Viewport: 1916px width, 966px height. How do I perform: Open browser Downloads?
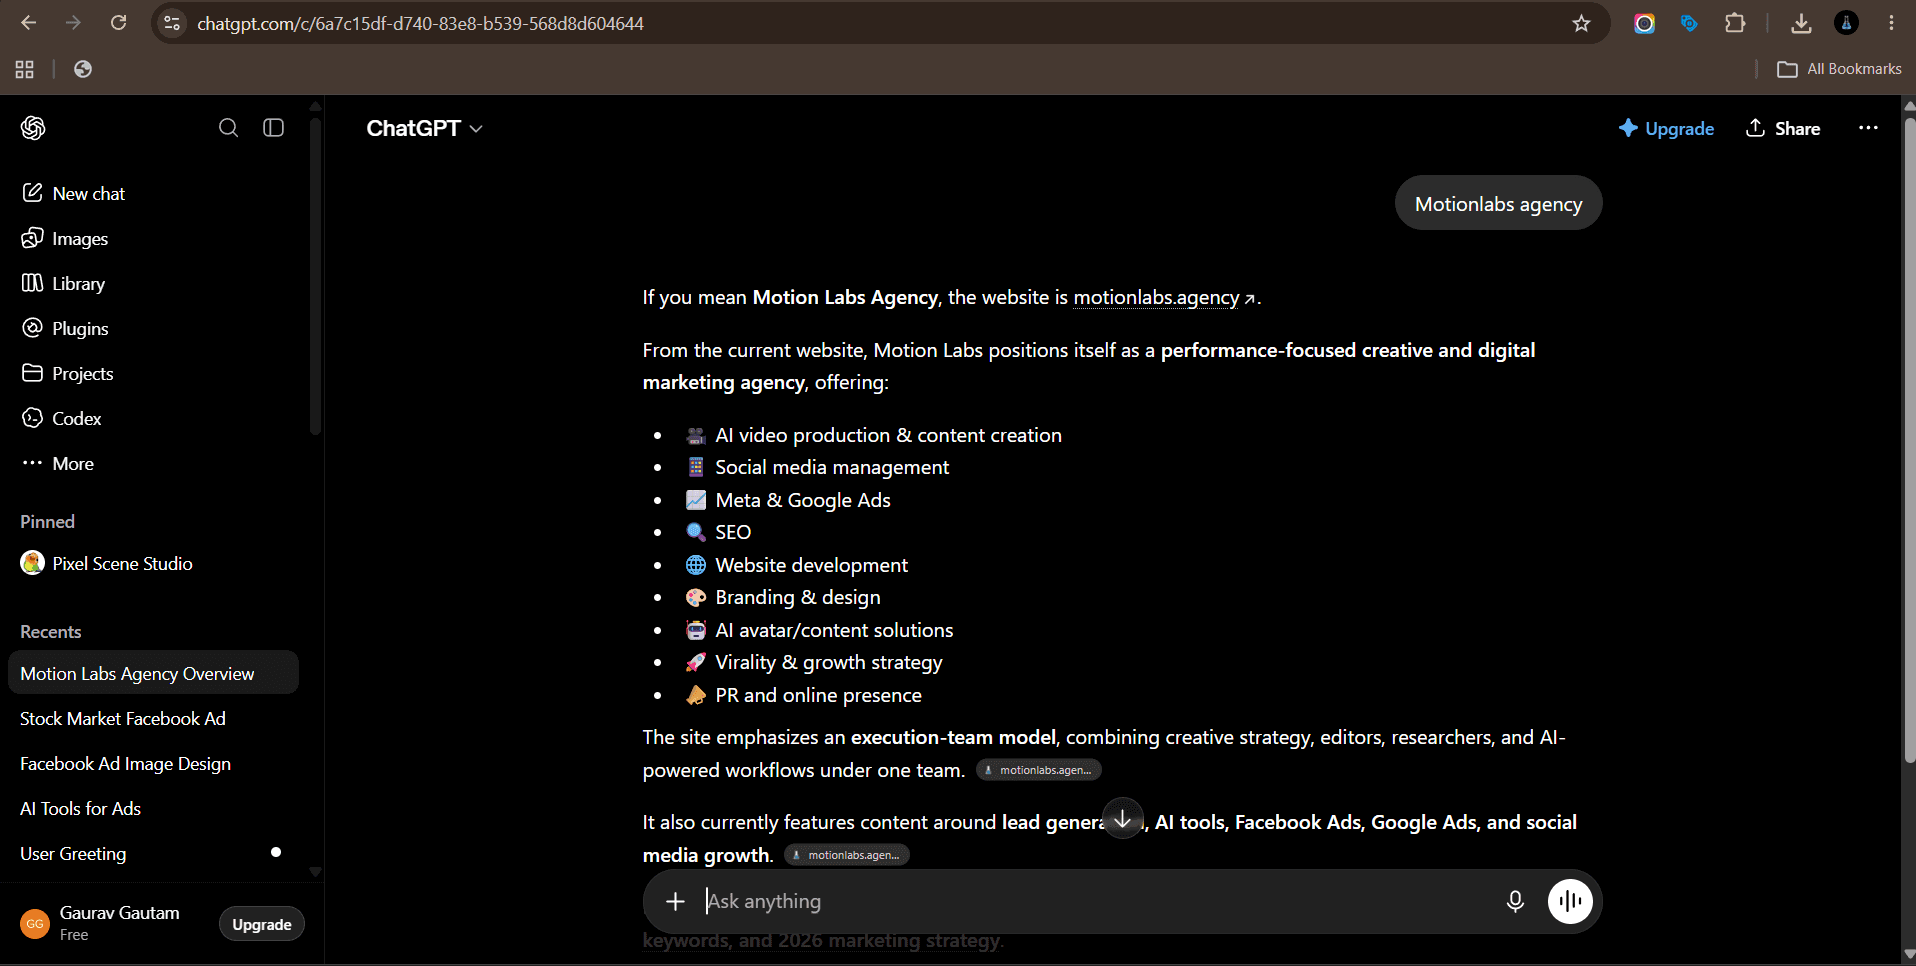[x=1801, y=23]
